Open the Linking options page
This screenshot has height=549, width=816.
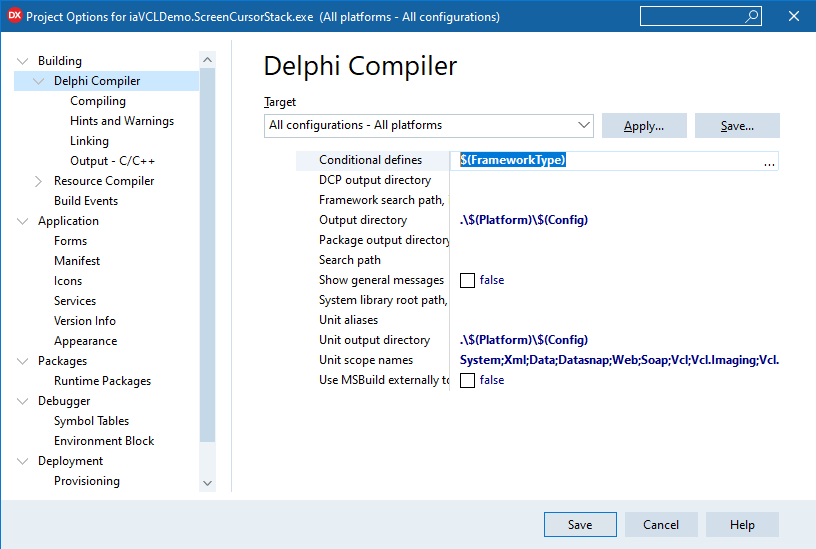[90, 141]
